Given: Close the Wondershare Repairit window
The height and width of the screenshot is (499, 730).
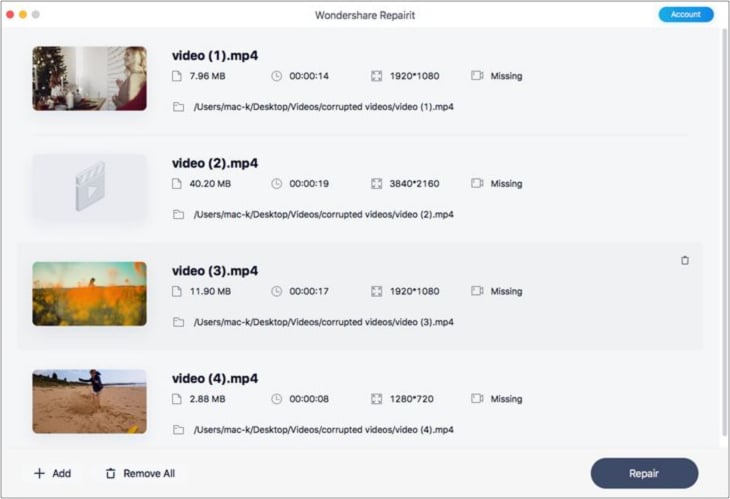Looking at the screenshot, I should pyautogui.click(x=10, y=14).
